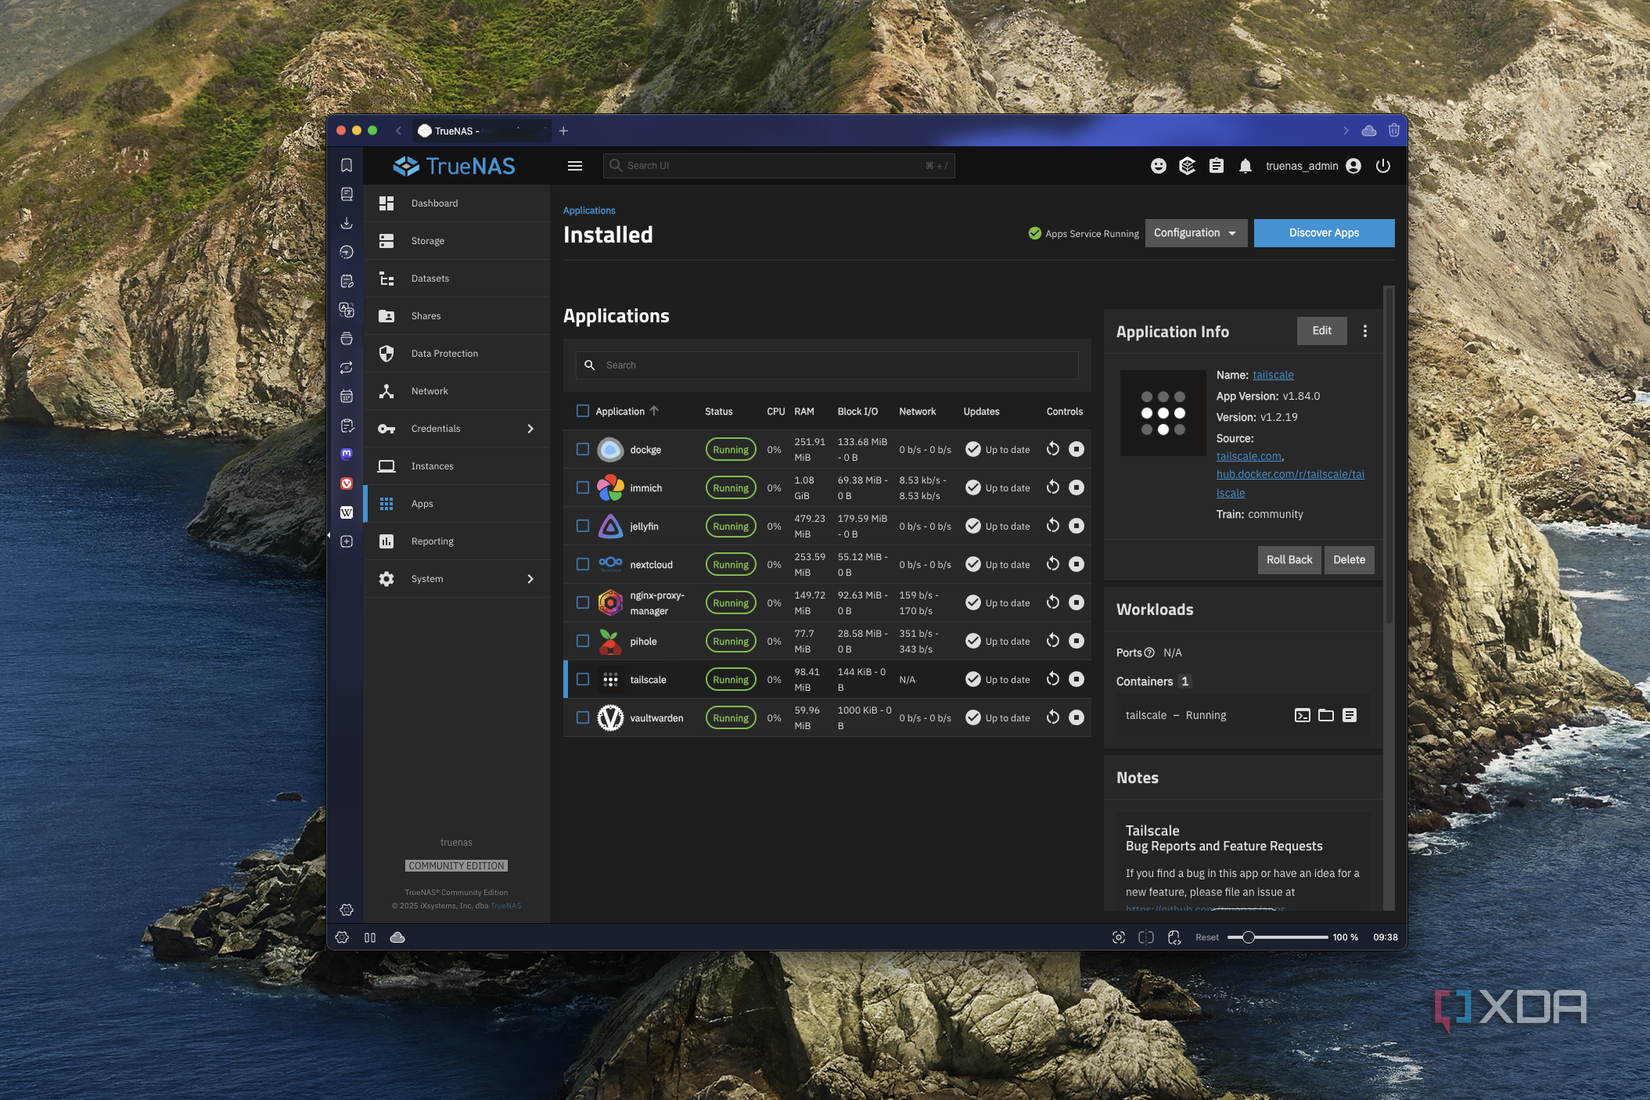Stop the vaultwarden app
Viewport: 1650px width, 1100px height.
[1076, 717]
